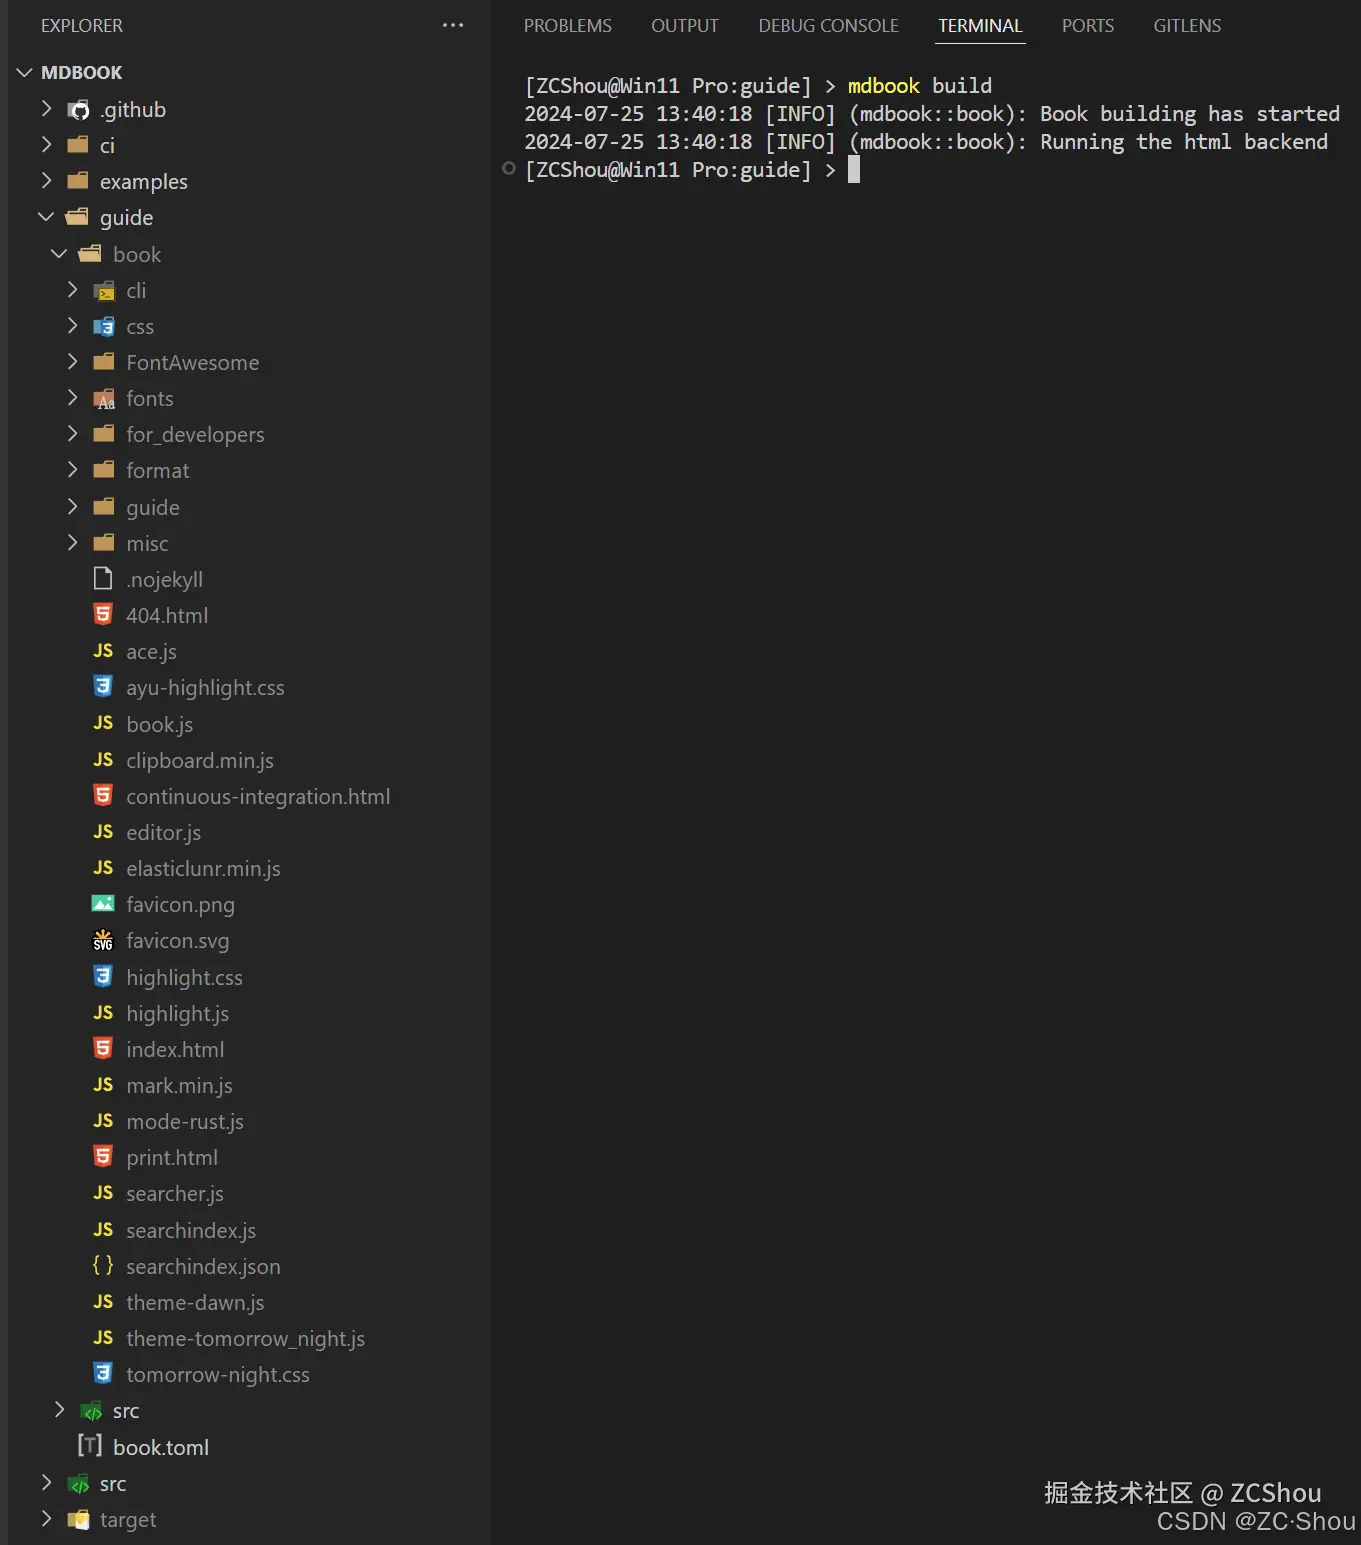Open the DEBUG CONSOLE tab
1361x1545 pixels.
pyautogui.click(x=828, y=26)
